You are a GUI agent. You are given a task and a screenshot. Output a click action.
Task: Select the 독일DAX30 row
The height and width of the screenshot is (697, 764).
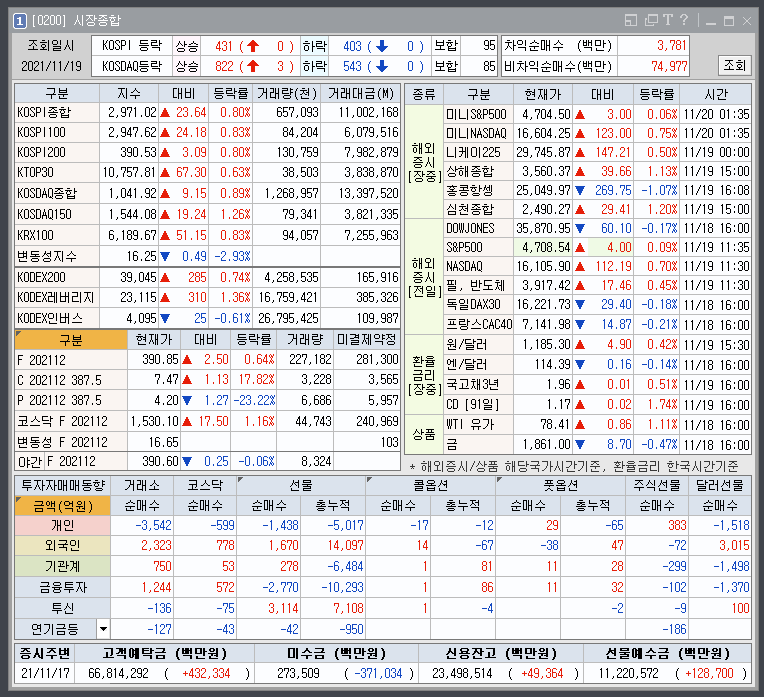[597, 305]
